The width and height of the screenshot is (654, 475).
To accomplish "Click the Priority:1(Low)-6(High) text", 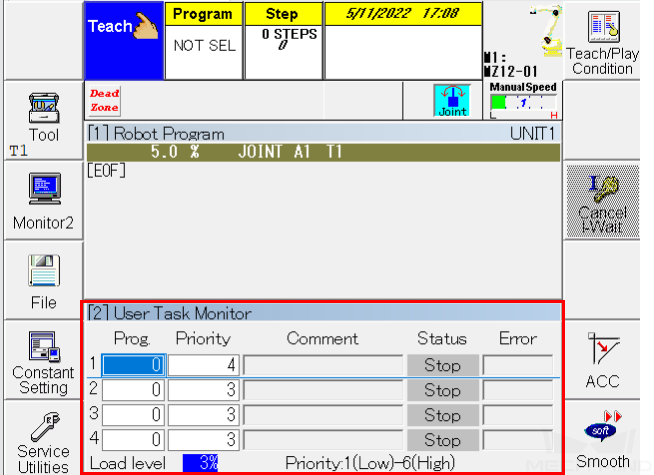I will [x=370, y=463].
